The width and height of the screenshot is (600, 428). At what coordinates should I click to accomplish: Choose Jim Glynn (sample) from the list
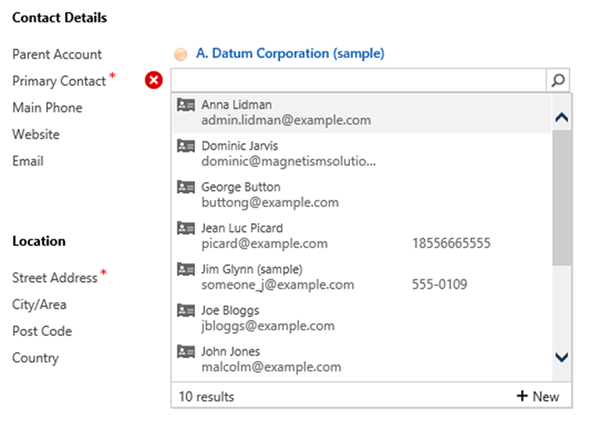coord(251,269)
